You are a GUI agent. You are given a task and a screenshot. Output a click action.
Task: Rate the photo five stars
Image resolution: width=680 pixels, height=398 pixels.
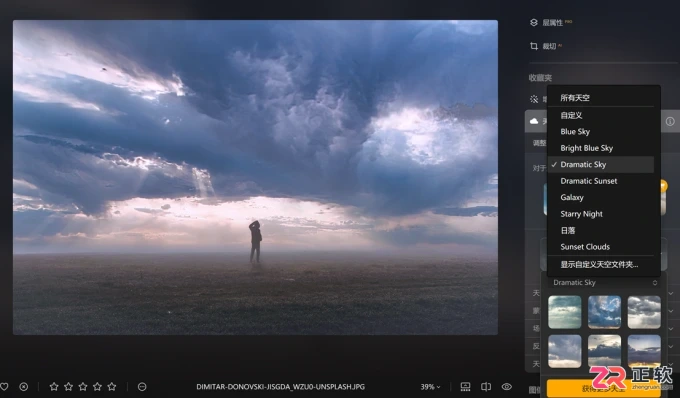tap(112, 386)
